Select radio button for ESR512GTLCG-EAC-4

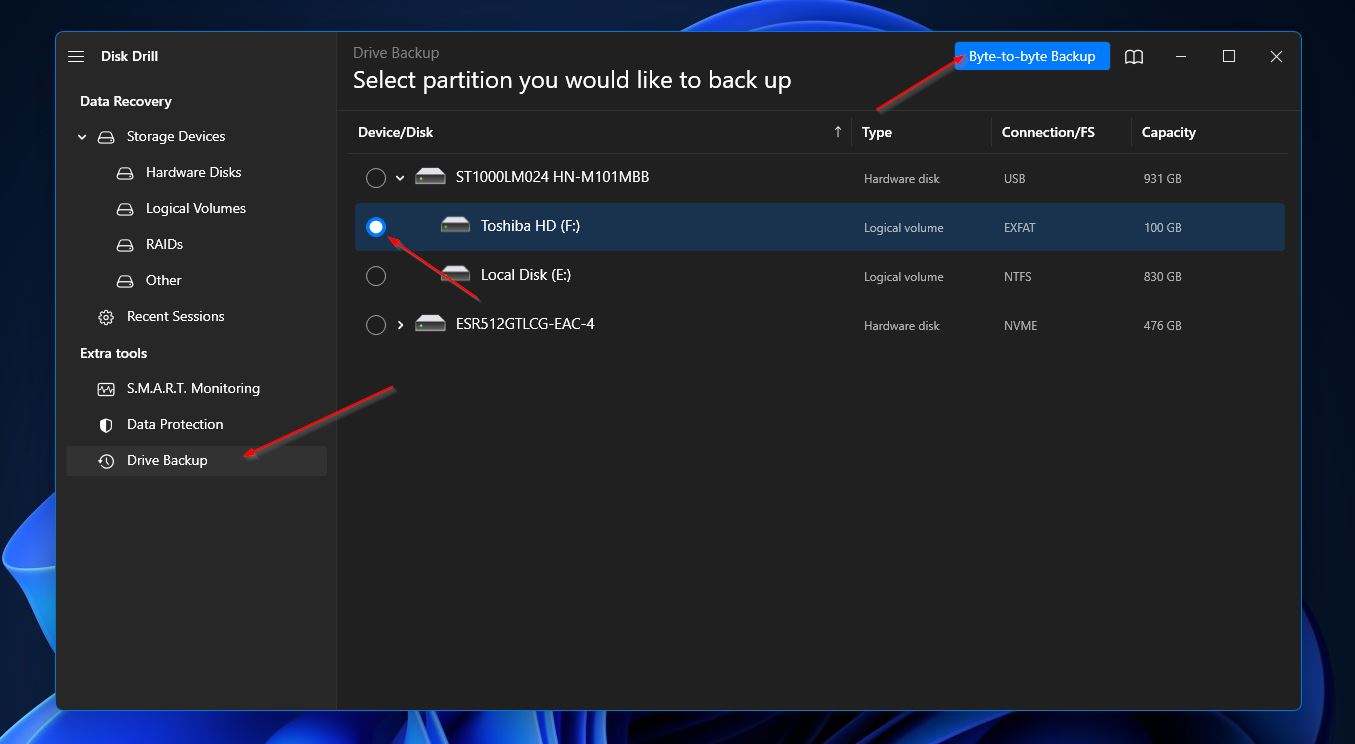[x=376, y=325]
